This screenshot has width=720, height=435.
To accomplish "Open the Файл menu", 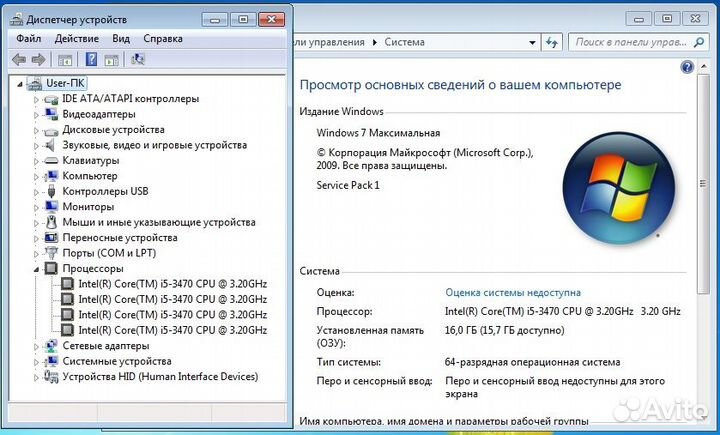I will point(28,39).
